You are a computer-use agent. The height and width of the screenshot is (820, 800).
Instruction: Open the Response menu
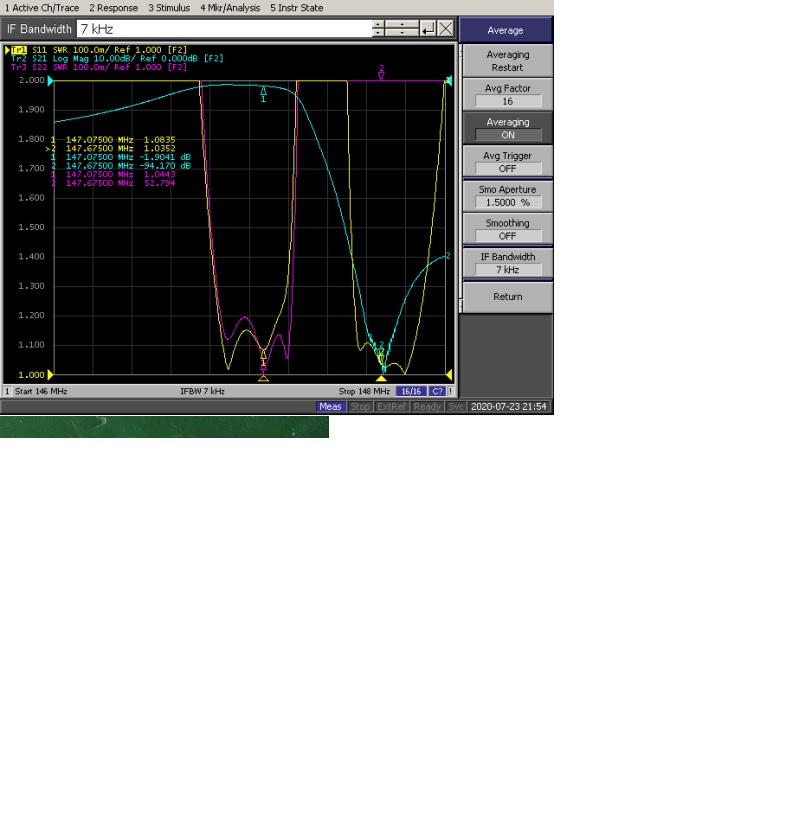(113, 8)
